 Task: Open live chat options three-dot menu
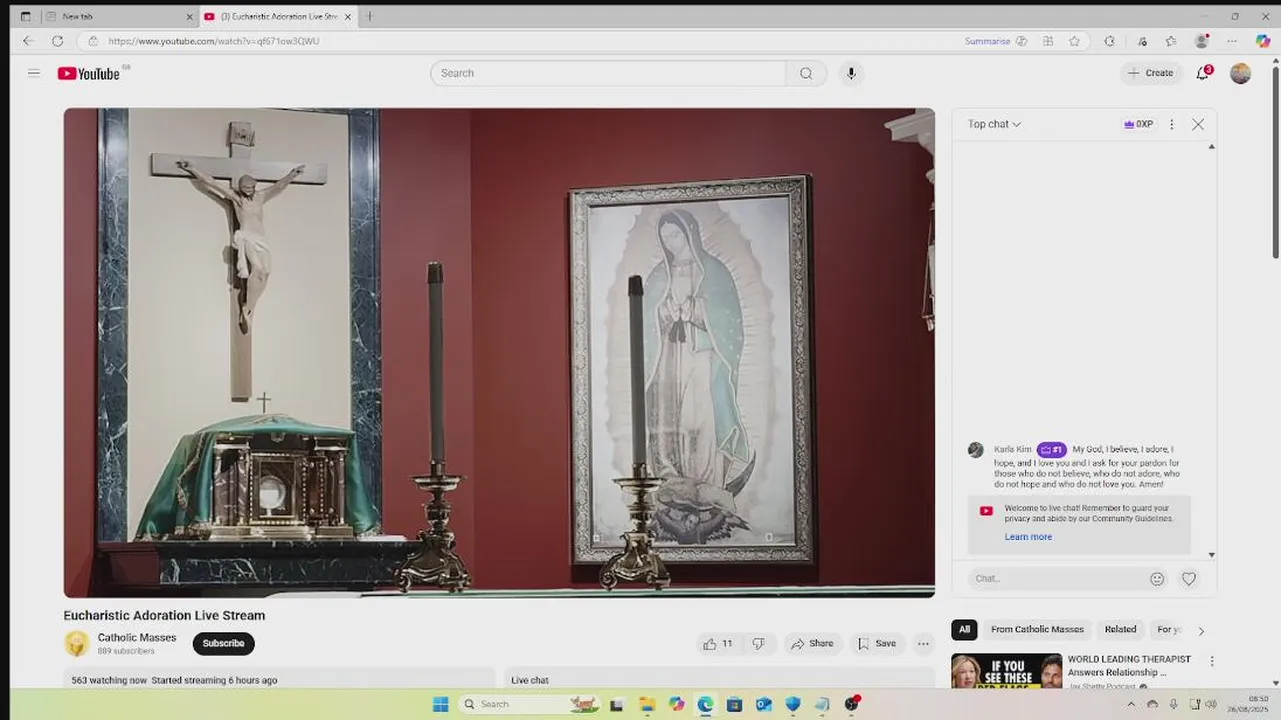(x=1172, y=124)
